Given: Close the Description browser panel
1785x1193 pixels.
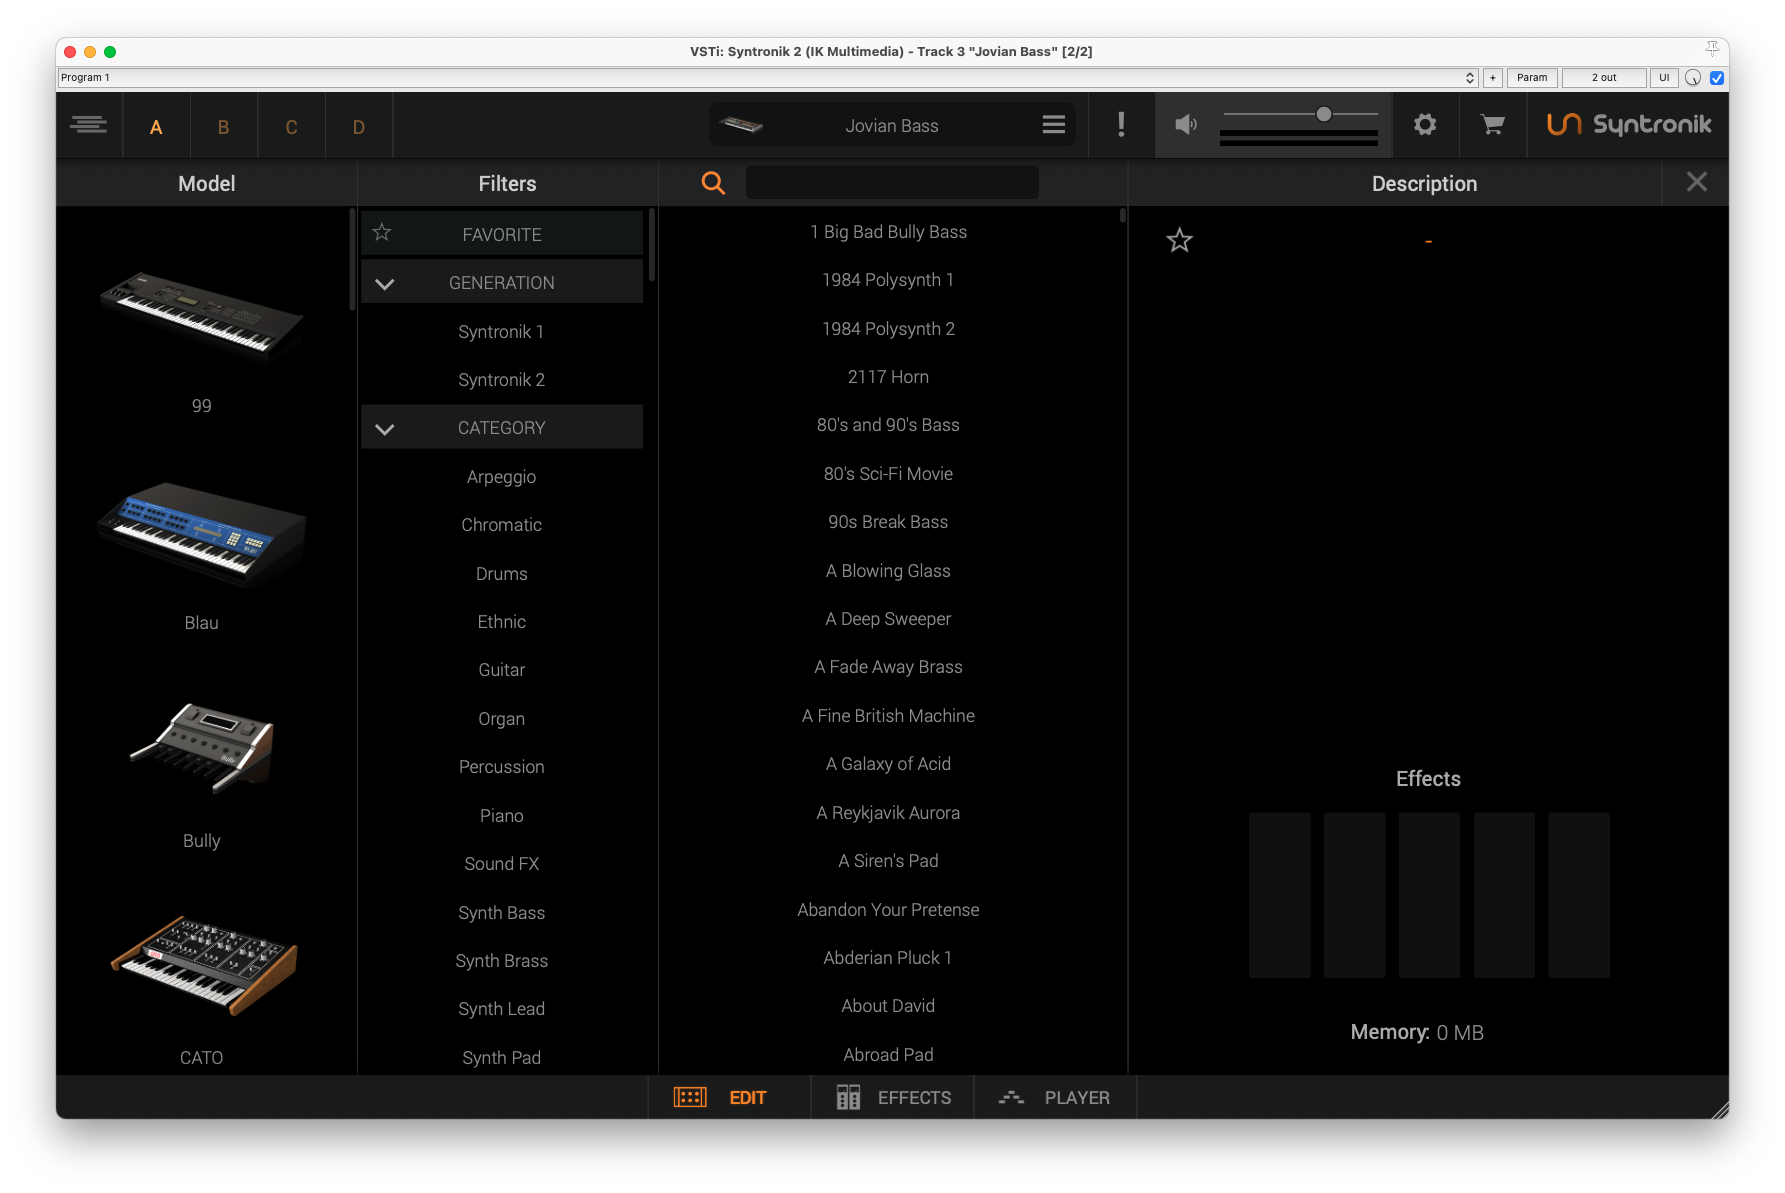Looking at the screenshot, I should pos(1697,182).
